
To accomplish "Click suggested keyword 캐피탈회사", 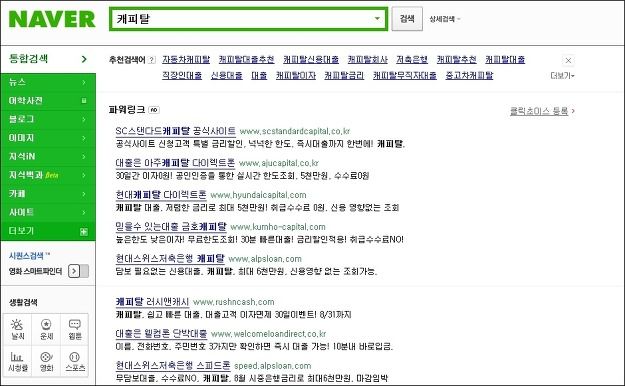I will [368, 59].
